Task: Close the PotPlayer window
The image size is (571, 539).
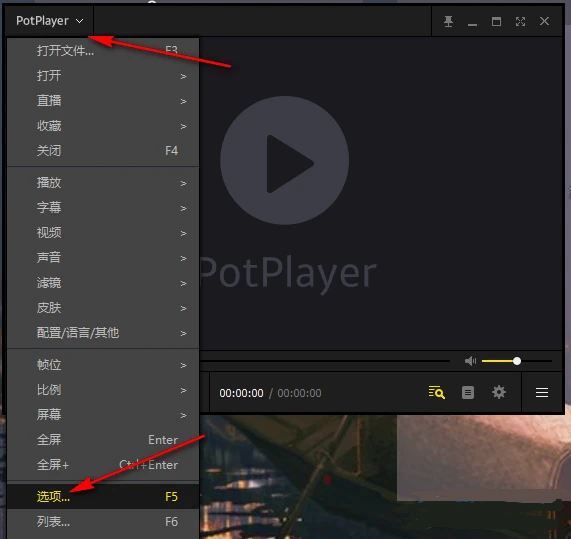Action: pyautogui.click(x=544, y=21)
